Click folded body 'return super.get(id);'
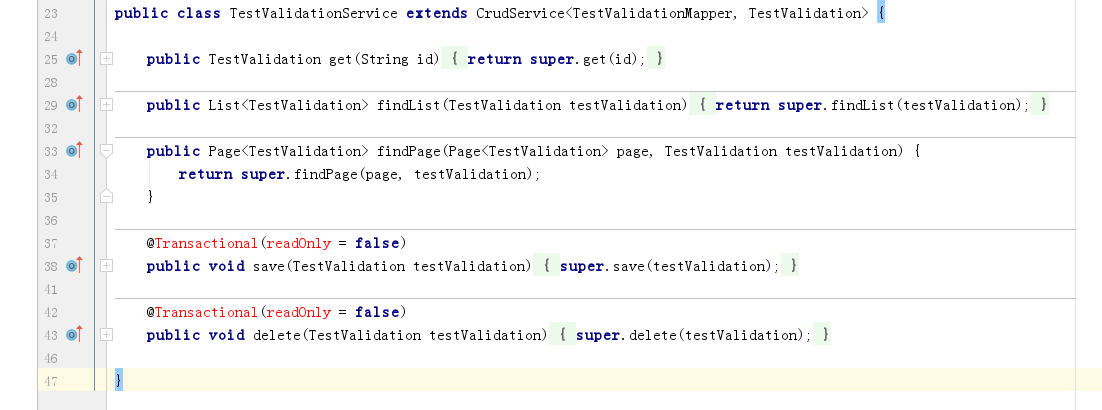Image resolution: width=1102 pixels, height=410 pixels. click(553, 59)
